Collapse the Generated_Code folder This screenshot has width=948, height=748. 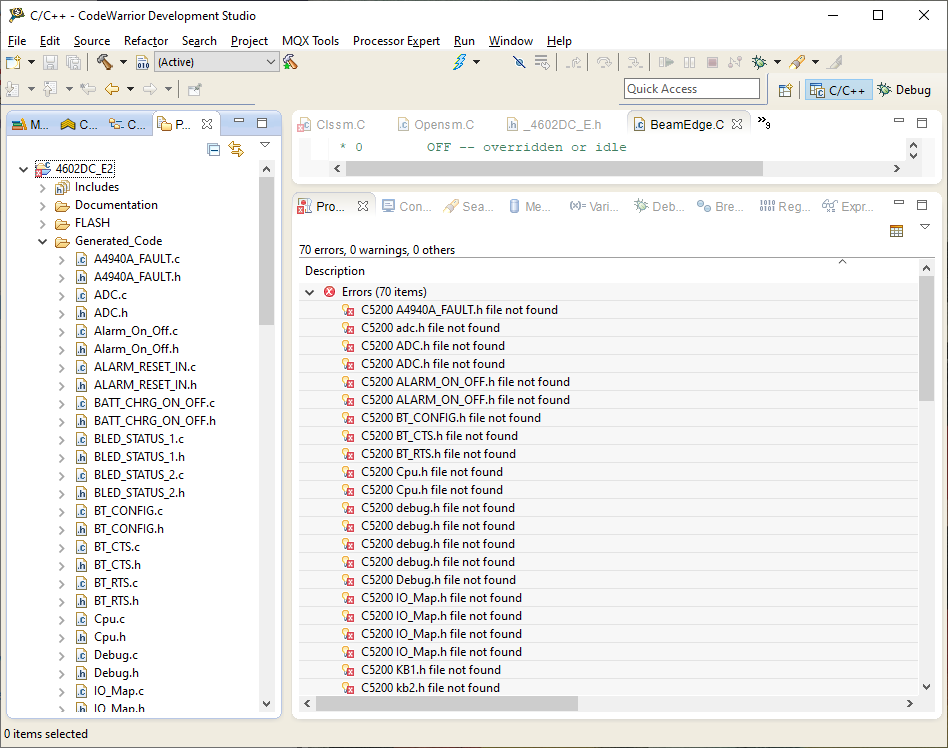click(42, 241)
